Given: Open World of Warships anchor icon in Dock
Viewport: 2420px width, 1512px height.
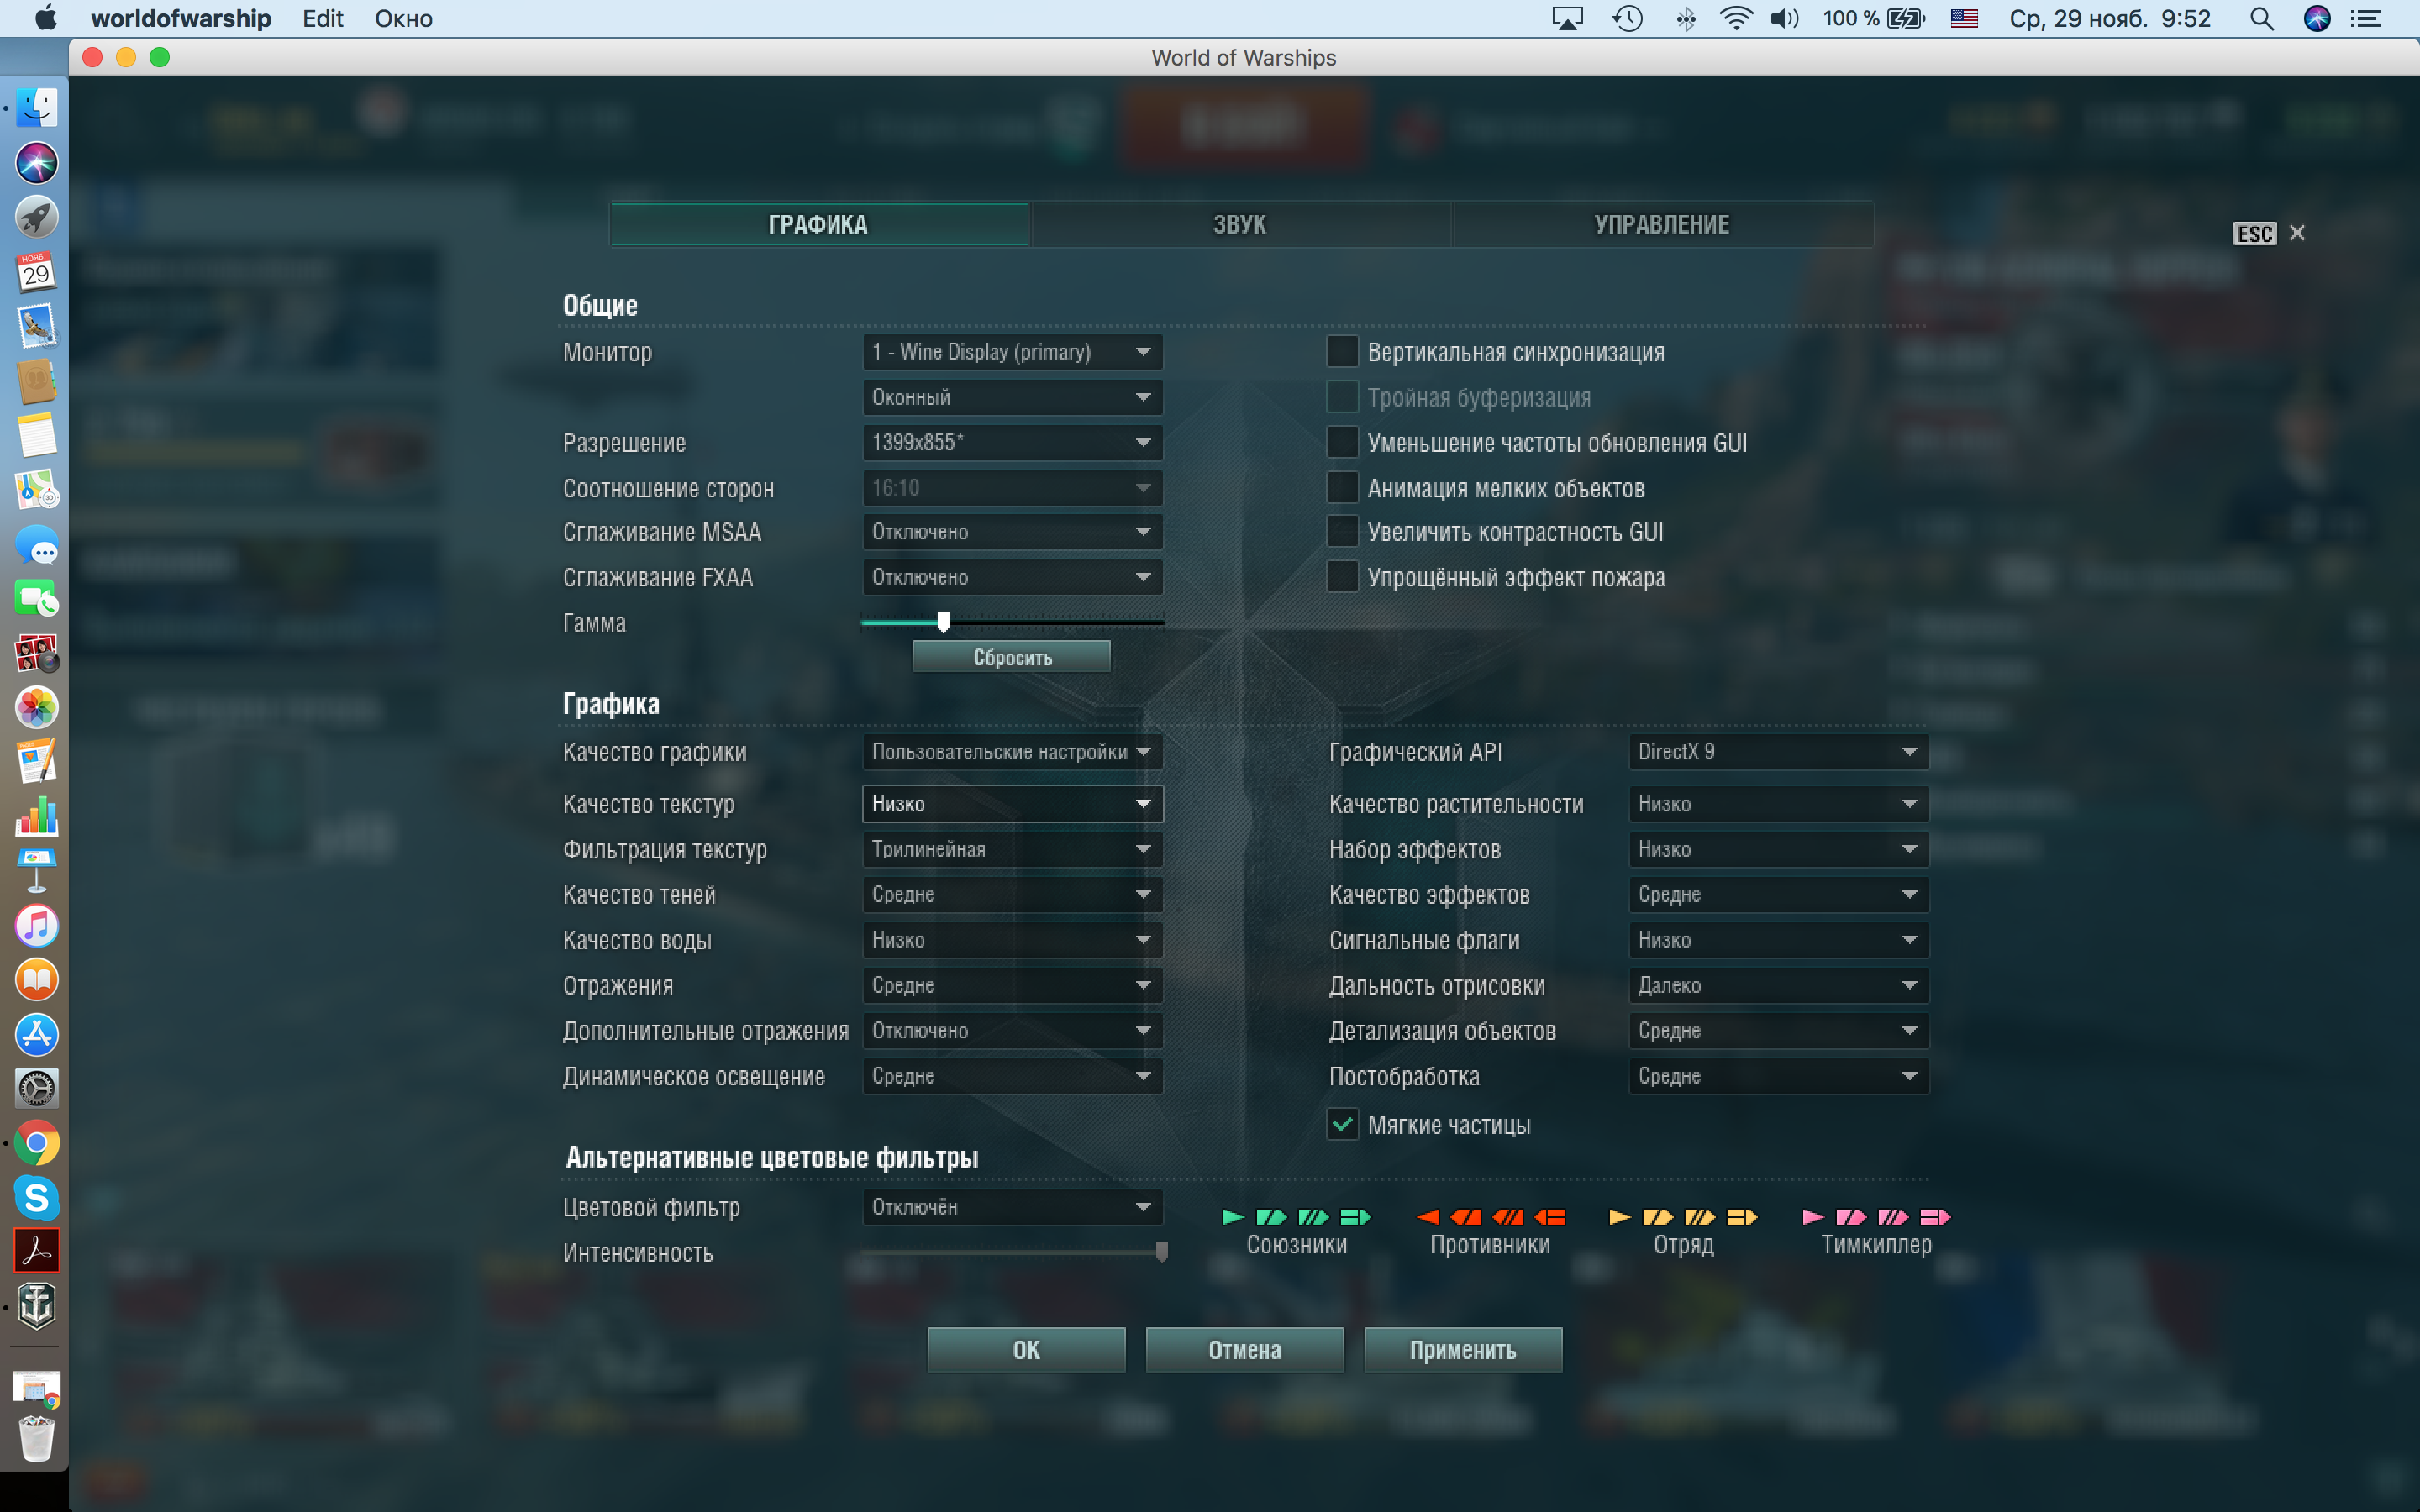Looking at the screenshot, I should point(37,1306).
